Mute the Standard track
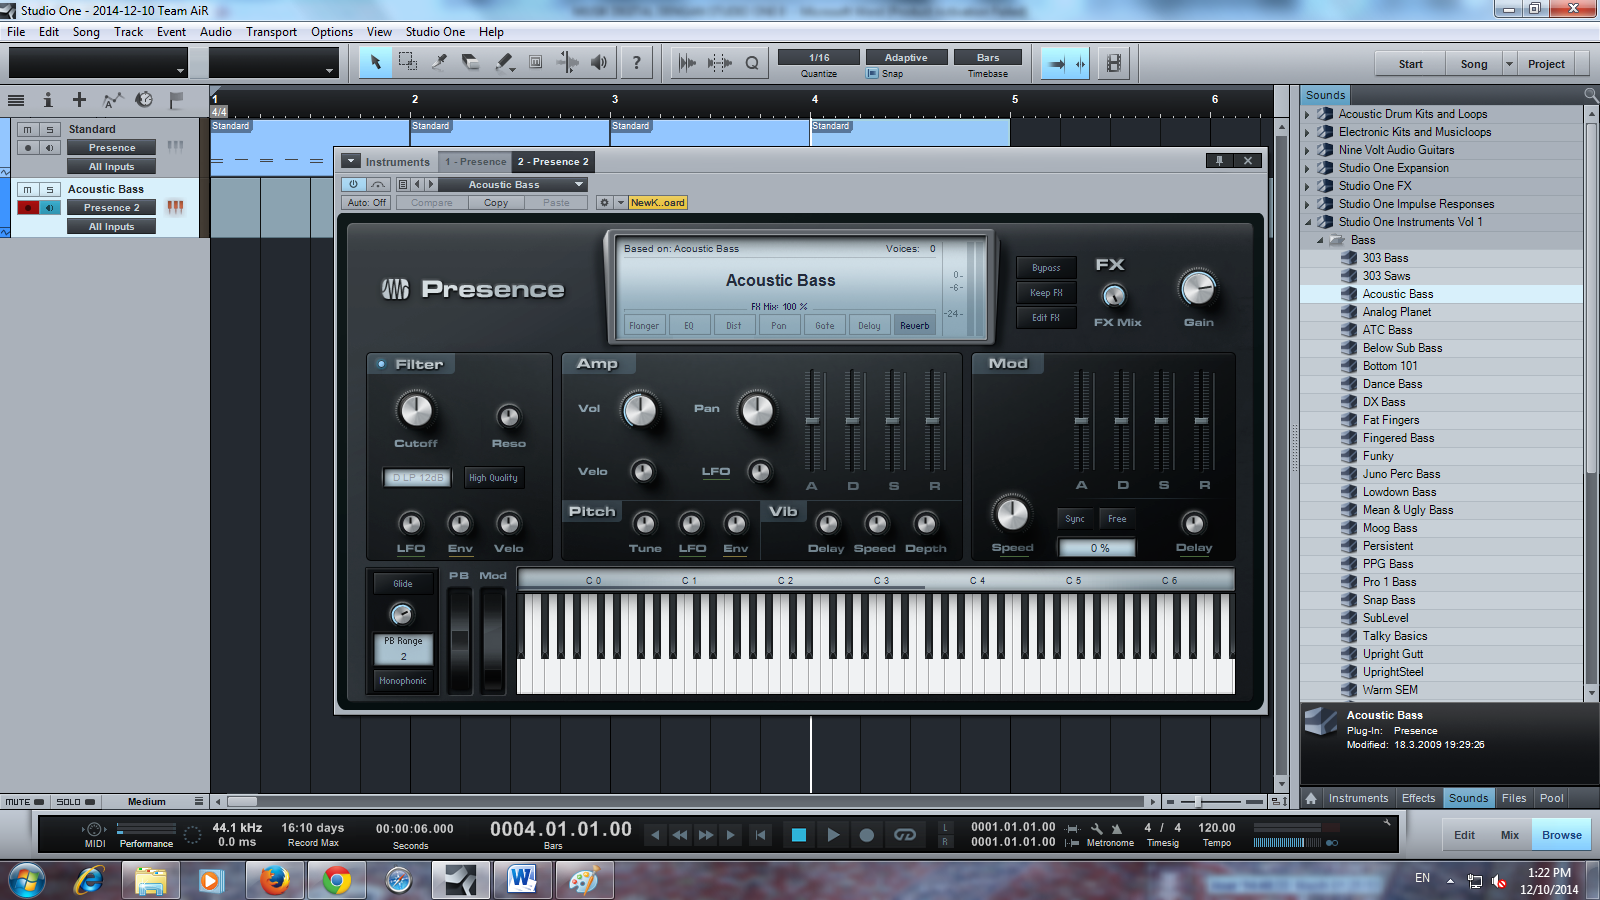The image size is (1600, 900). tap(28, 129)
